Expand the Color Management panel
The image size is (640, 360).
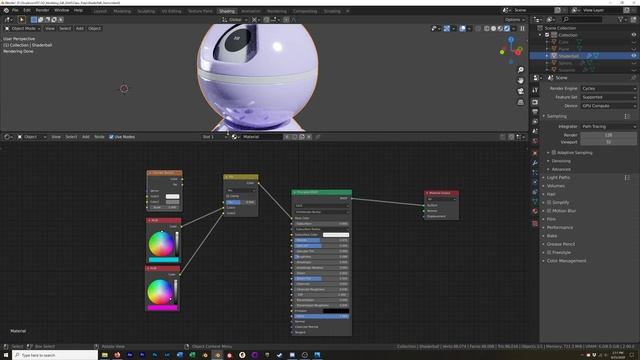566,261
